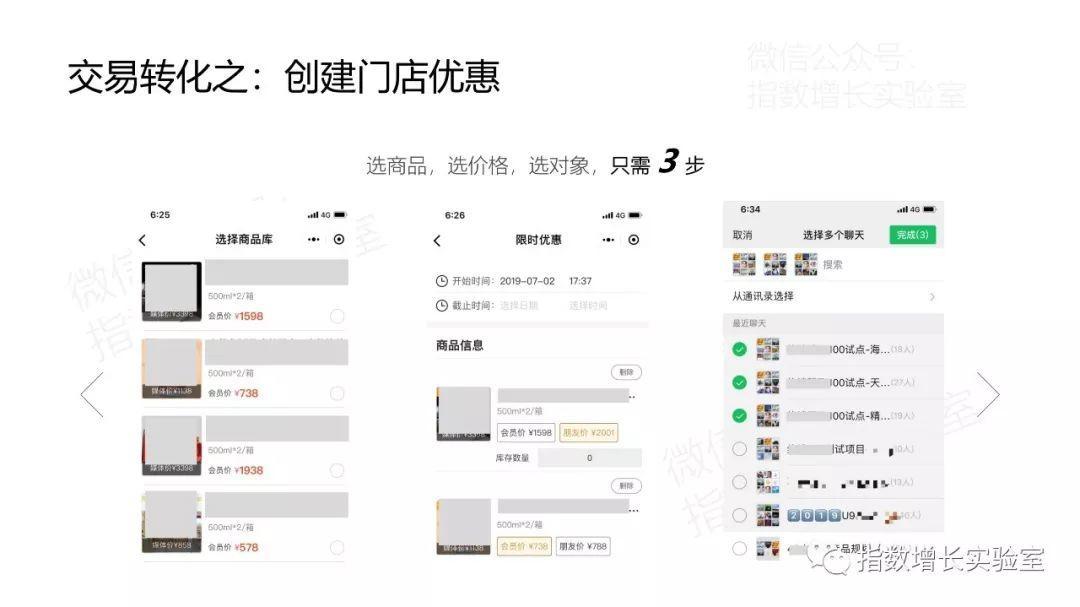Choose the 朋友价 ¥788 price option
Image resolution: width=1080 pixels, height=607 pixels.
(583, 546)
